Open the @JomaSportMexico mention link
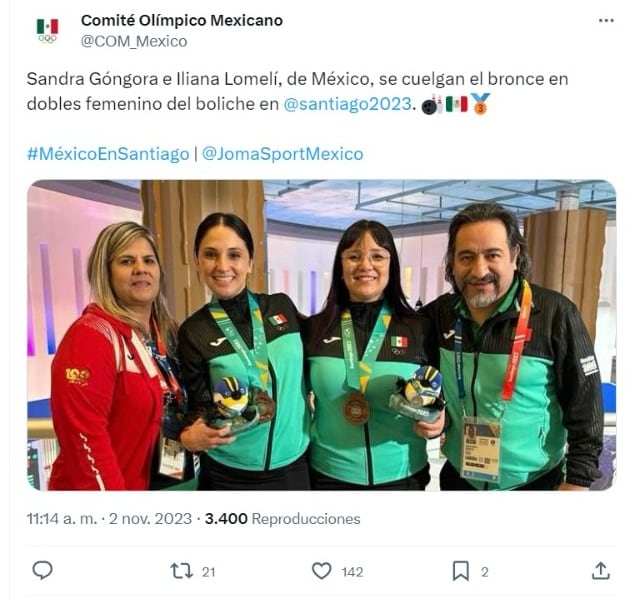 (x=283, y=154)
